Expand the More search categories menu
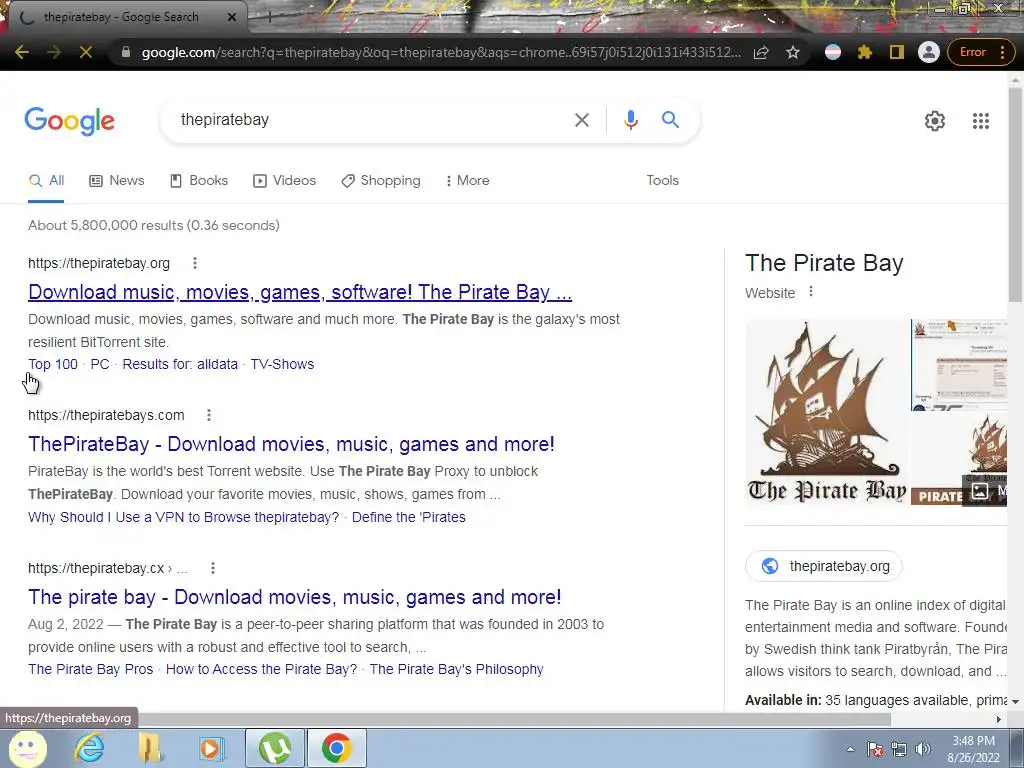 click(x=467, y=181)
